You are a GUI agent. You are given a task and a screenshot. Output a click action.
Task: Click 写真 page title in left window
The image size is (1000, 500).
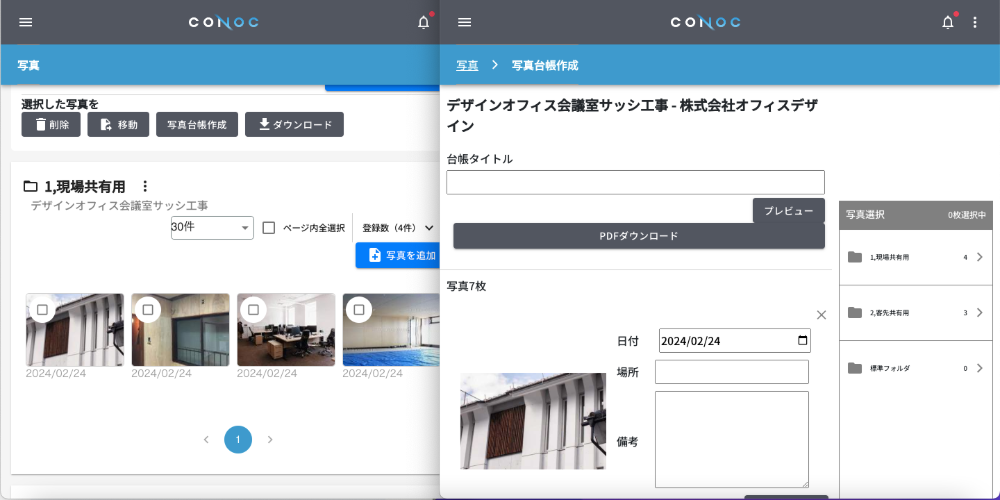coord(29,65)
